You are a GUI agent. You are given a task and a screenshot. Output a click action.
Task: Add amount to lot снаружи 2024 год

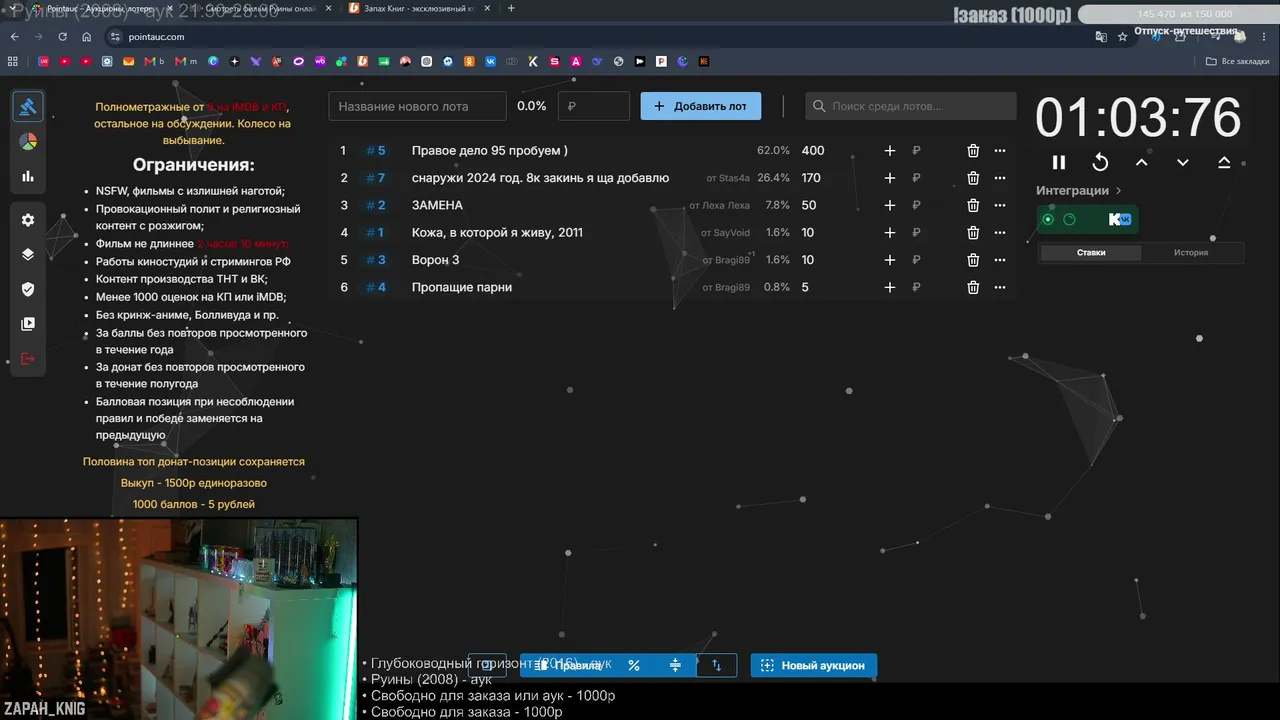(x=890, y=178)
